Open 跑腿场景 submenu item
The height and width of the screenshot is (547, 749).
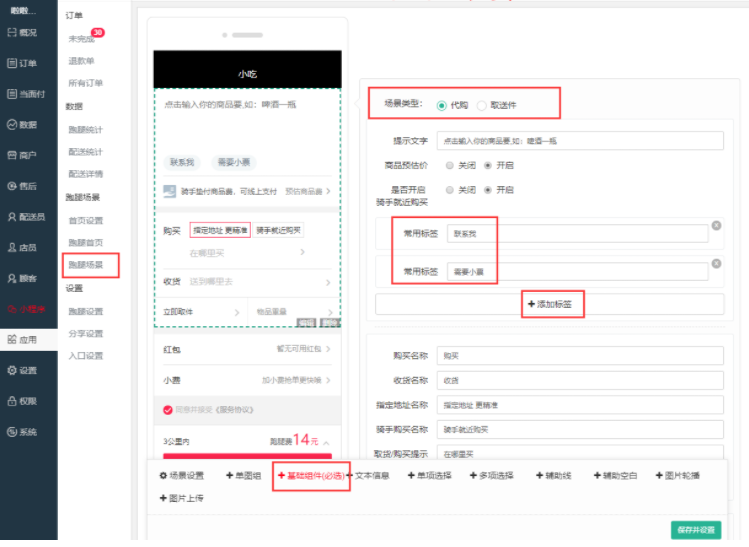86,265
